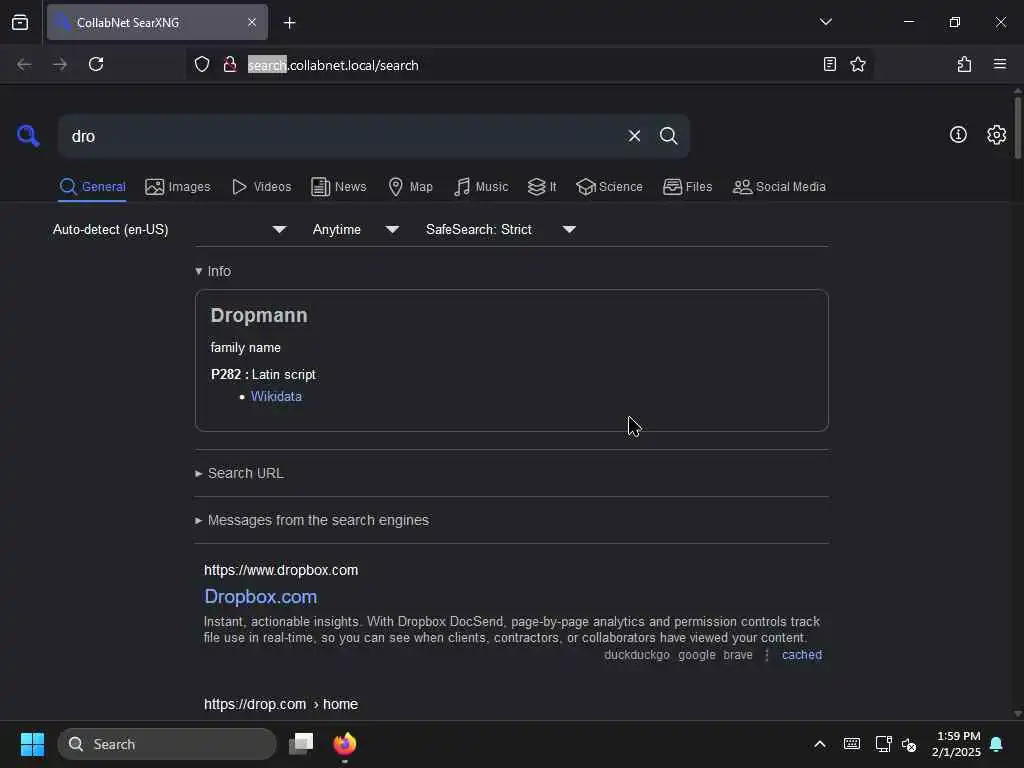Open the muted volume tray icon
Viewport: 1024px width, 768px height.
pyautogui.click(x=909, y=744)
